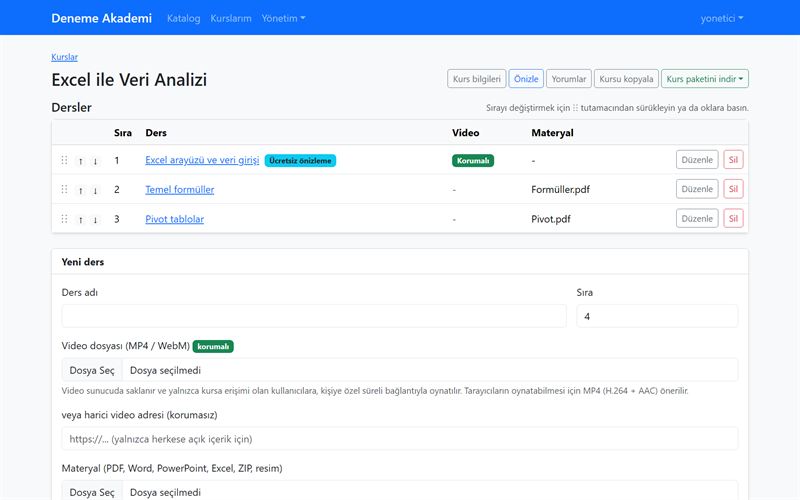Move Pivot tablolar lesson up
This screenshot has height=500, width=800.
81,220
